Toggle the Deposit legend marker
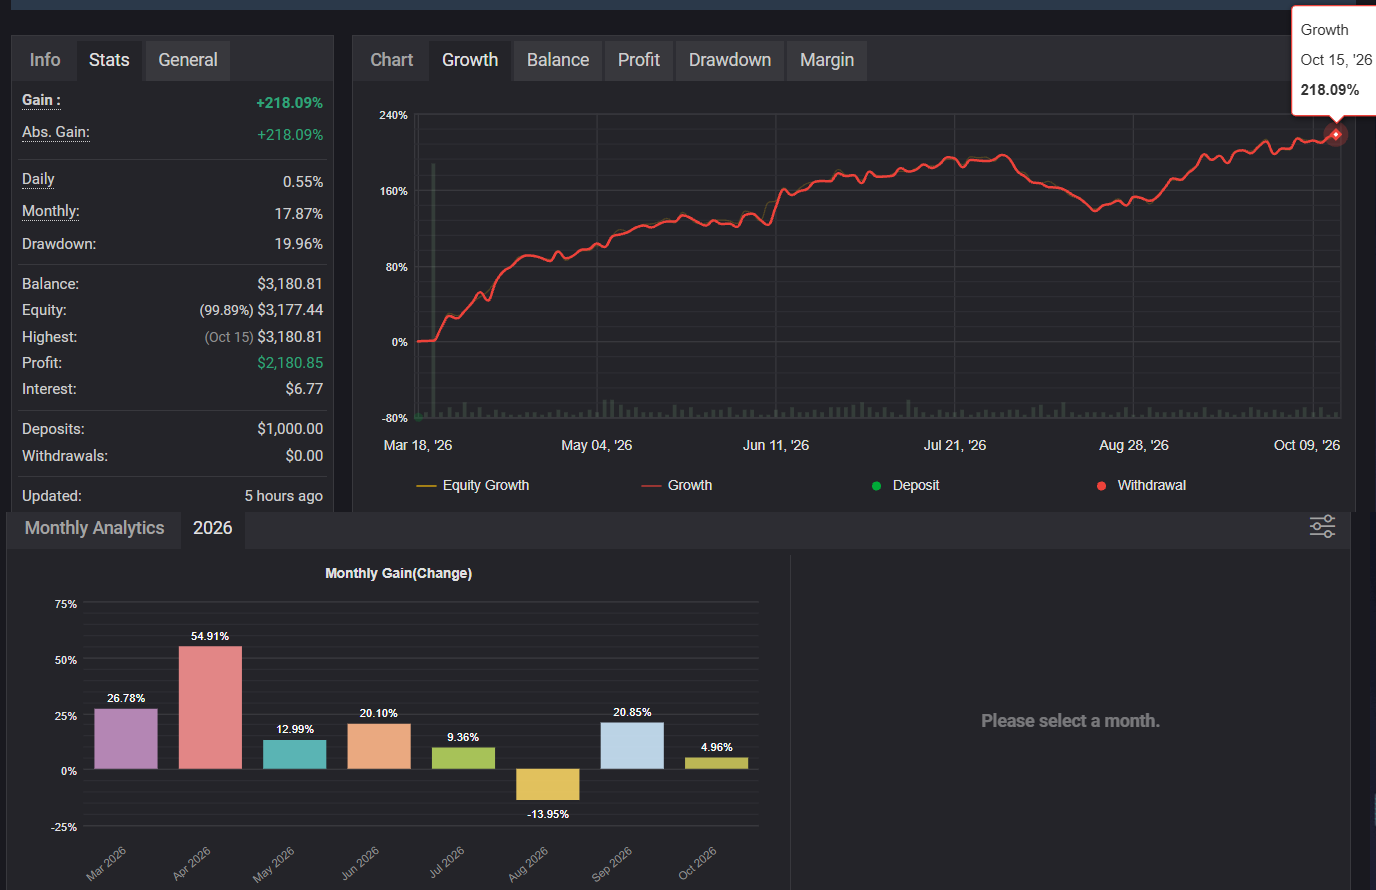Image resolution: width=1376 pixels, height=890 pixels. tap(906, 485)
